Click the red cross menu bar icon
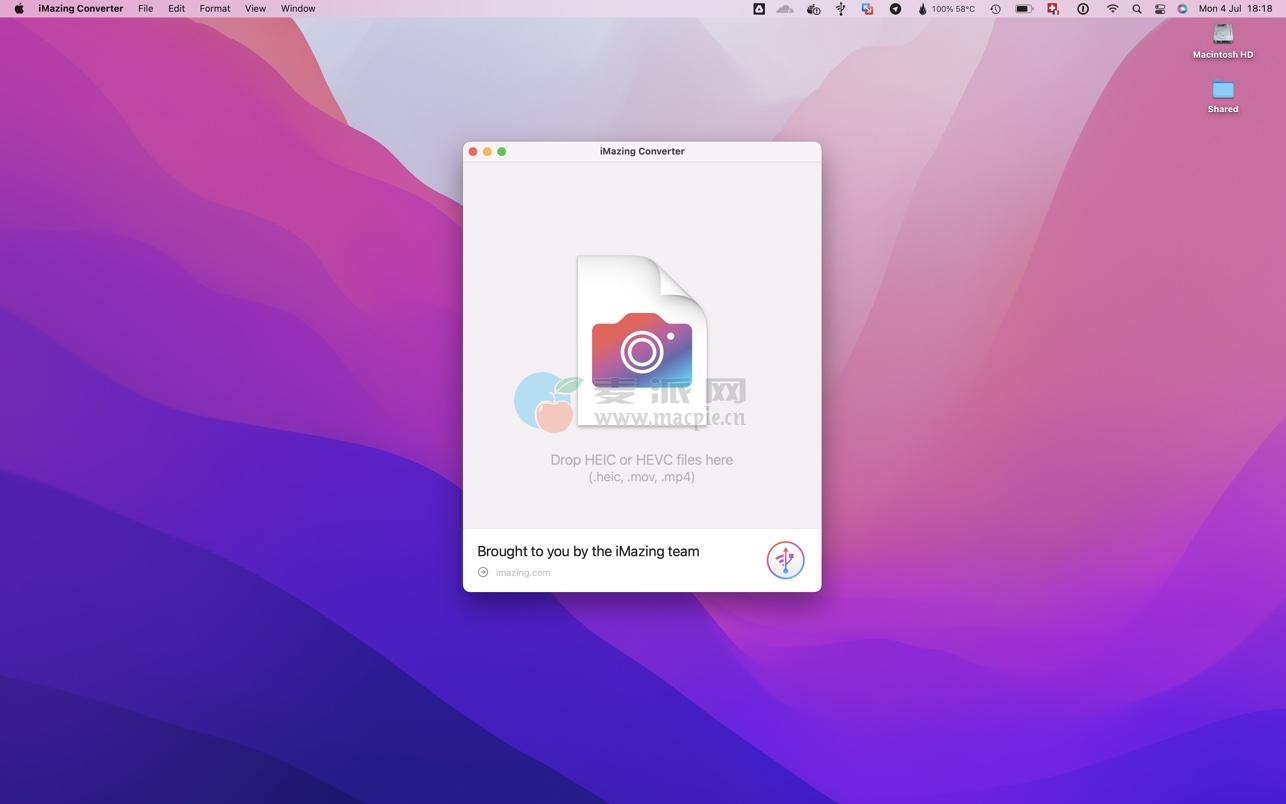Screen dimensions: 1286x804 pyautogui.click(x=1053, y=9)
